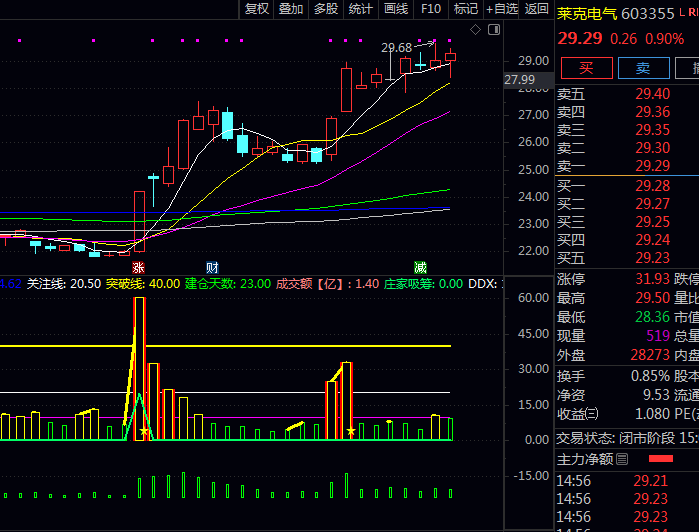Open the 画线 drawing tools
The width and height of the screenshot is (699, 532).
(x=396, y=9)
